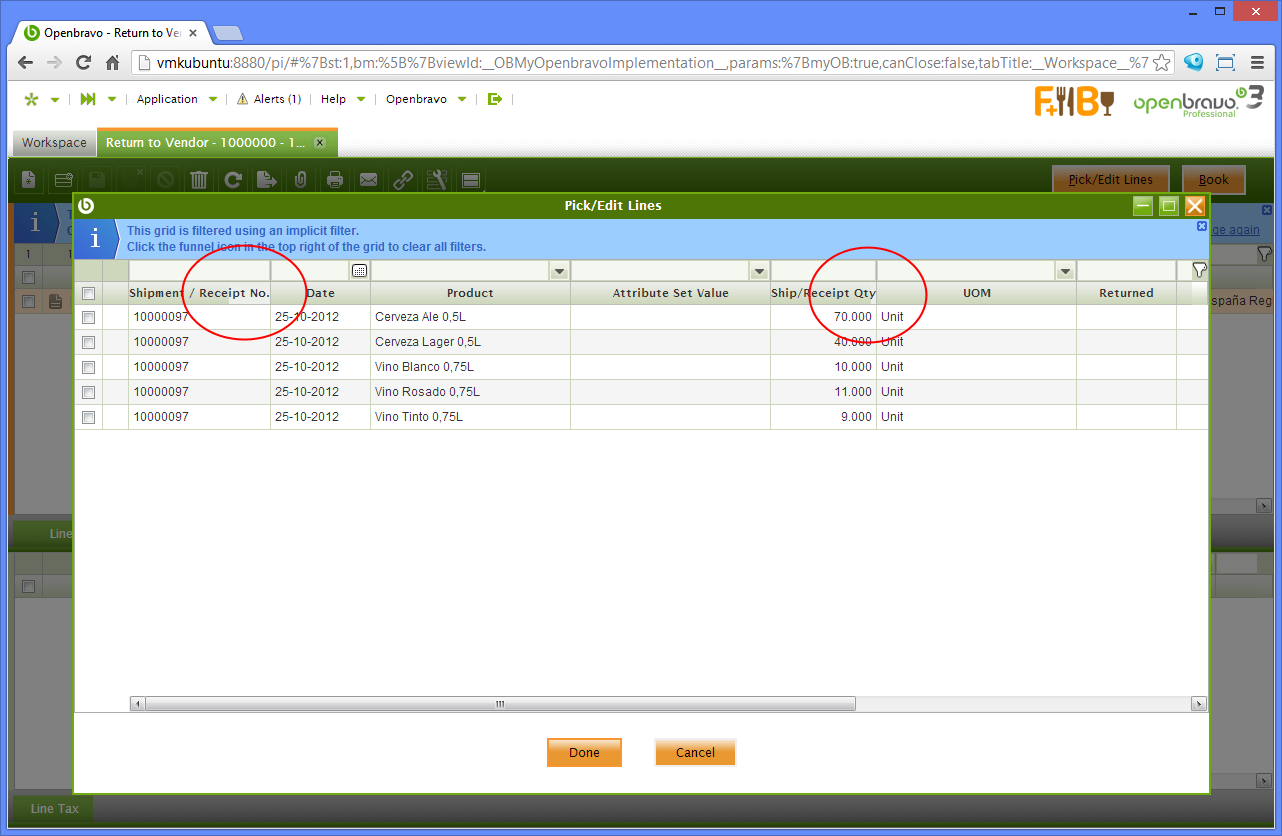Reload page with browser refresh button
This screenshot has height=836, width=1282.
pyautogui.click(x=84, y=62)
